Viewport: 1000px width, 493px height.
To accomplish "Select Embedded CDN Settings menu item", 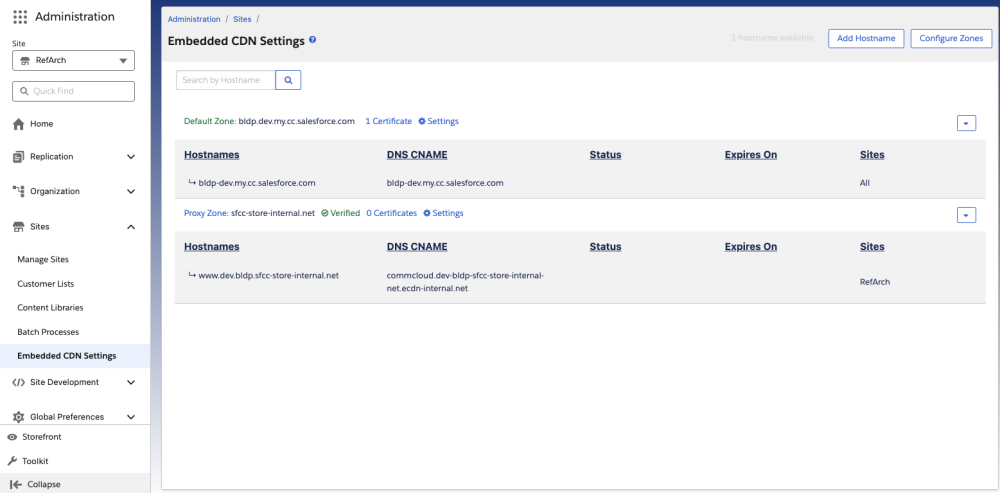I will click(75, 356).
